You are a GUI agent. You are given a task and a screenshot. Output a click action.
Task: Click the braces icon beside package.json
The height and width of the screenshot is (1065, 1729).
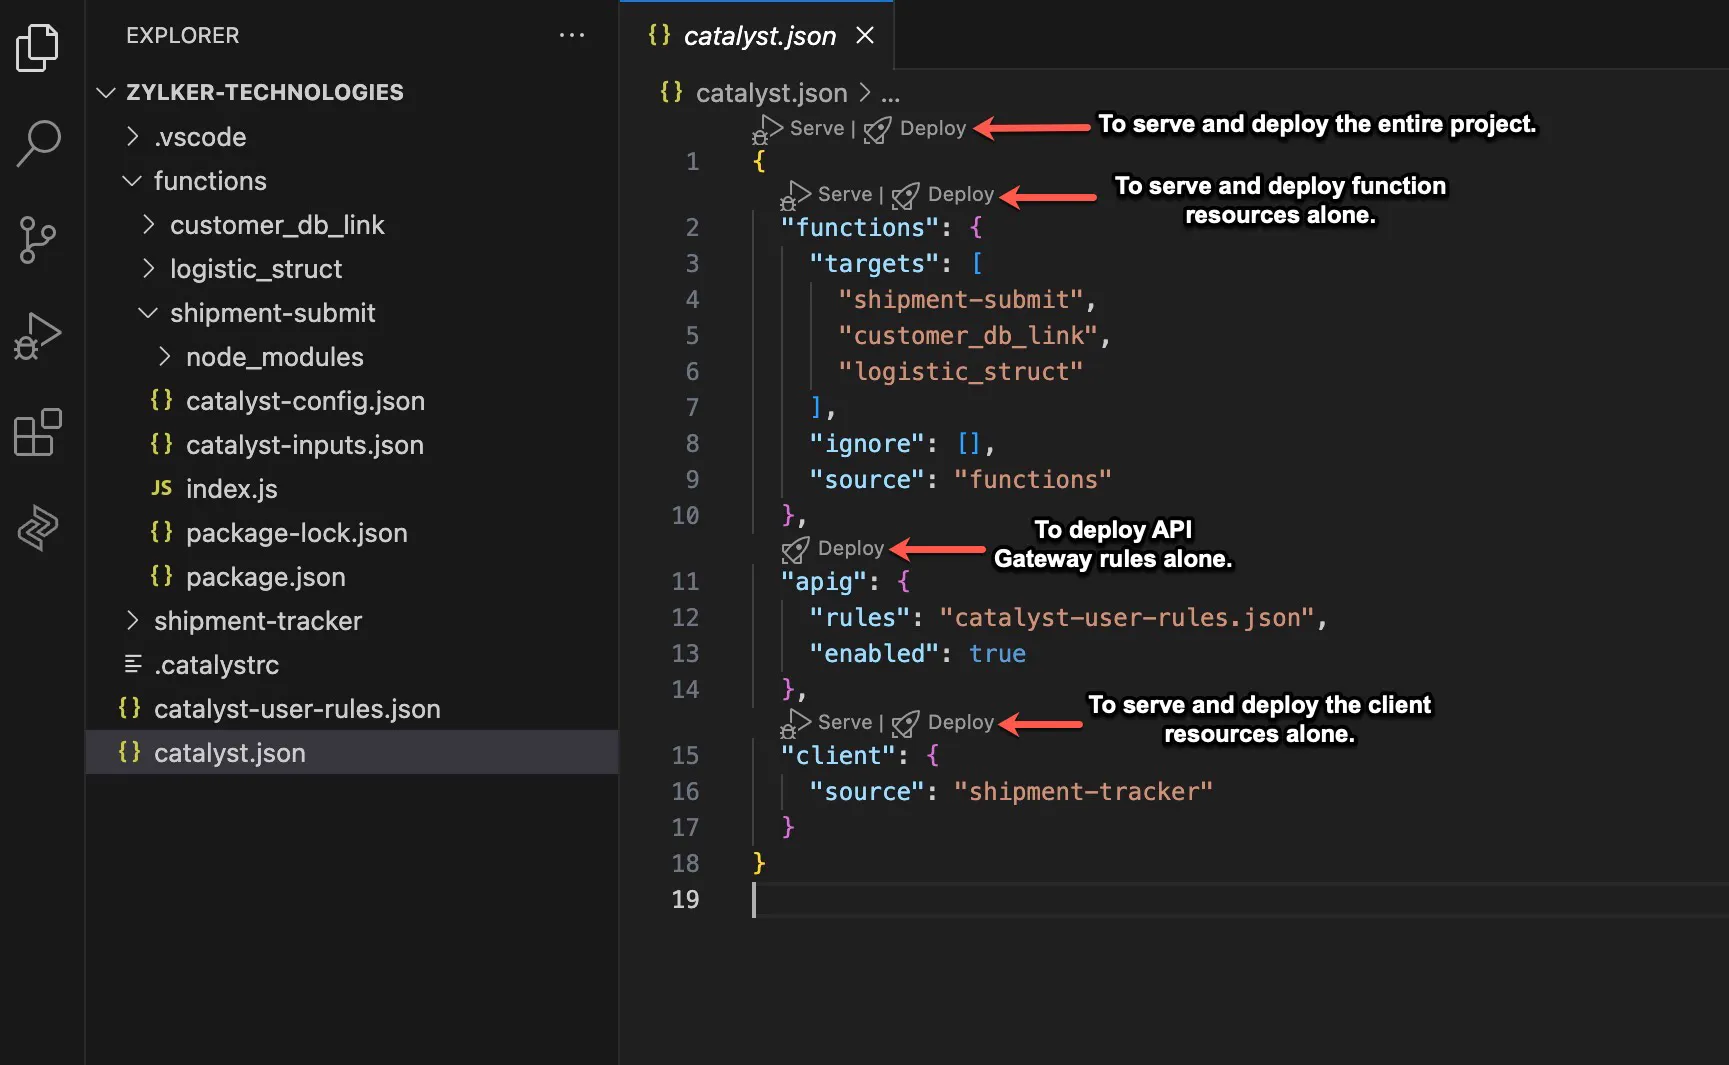tap(161, 575)
